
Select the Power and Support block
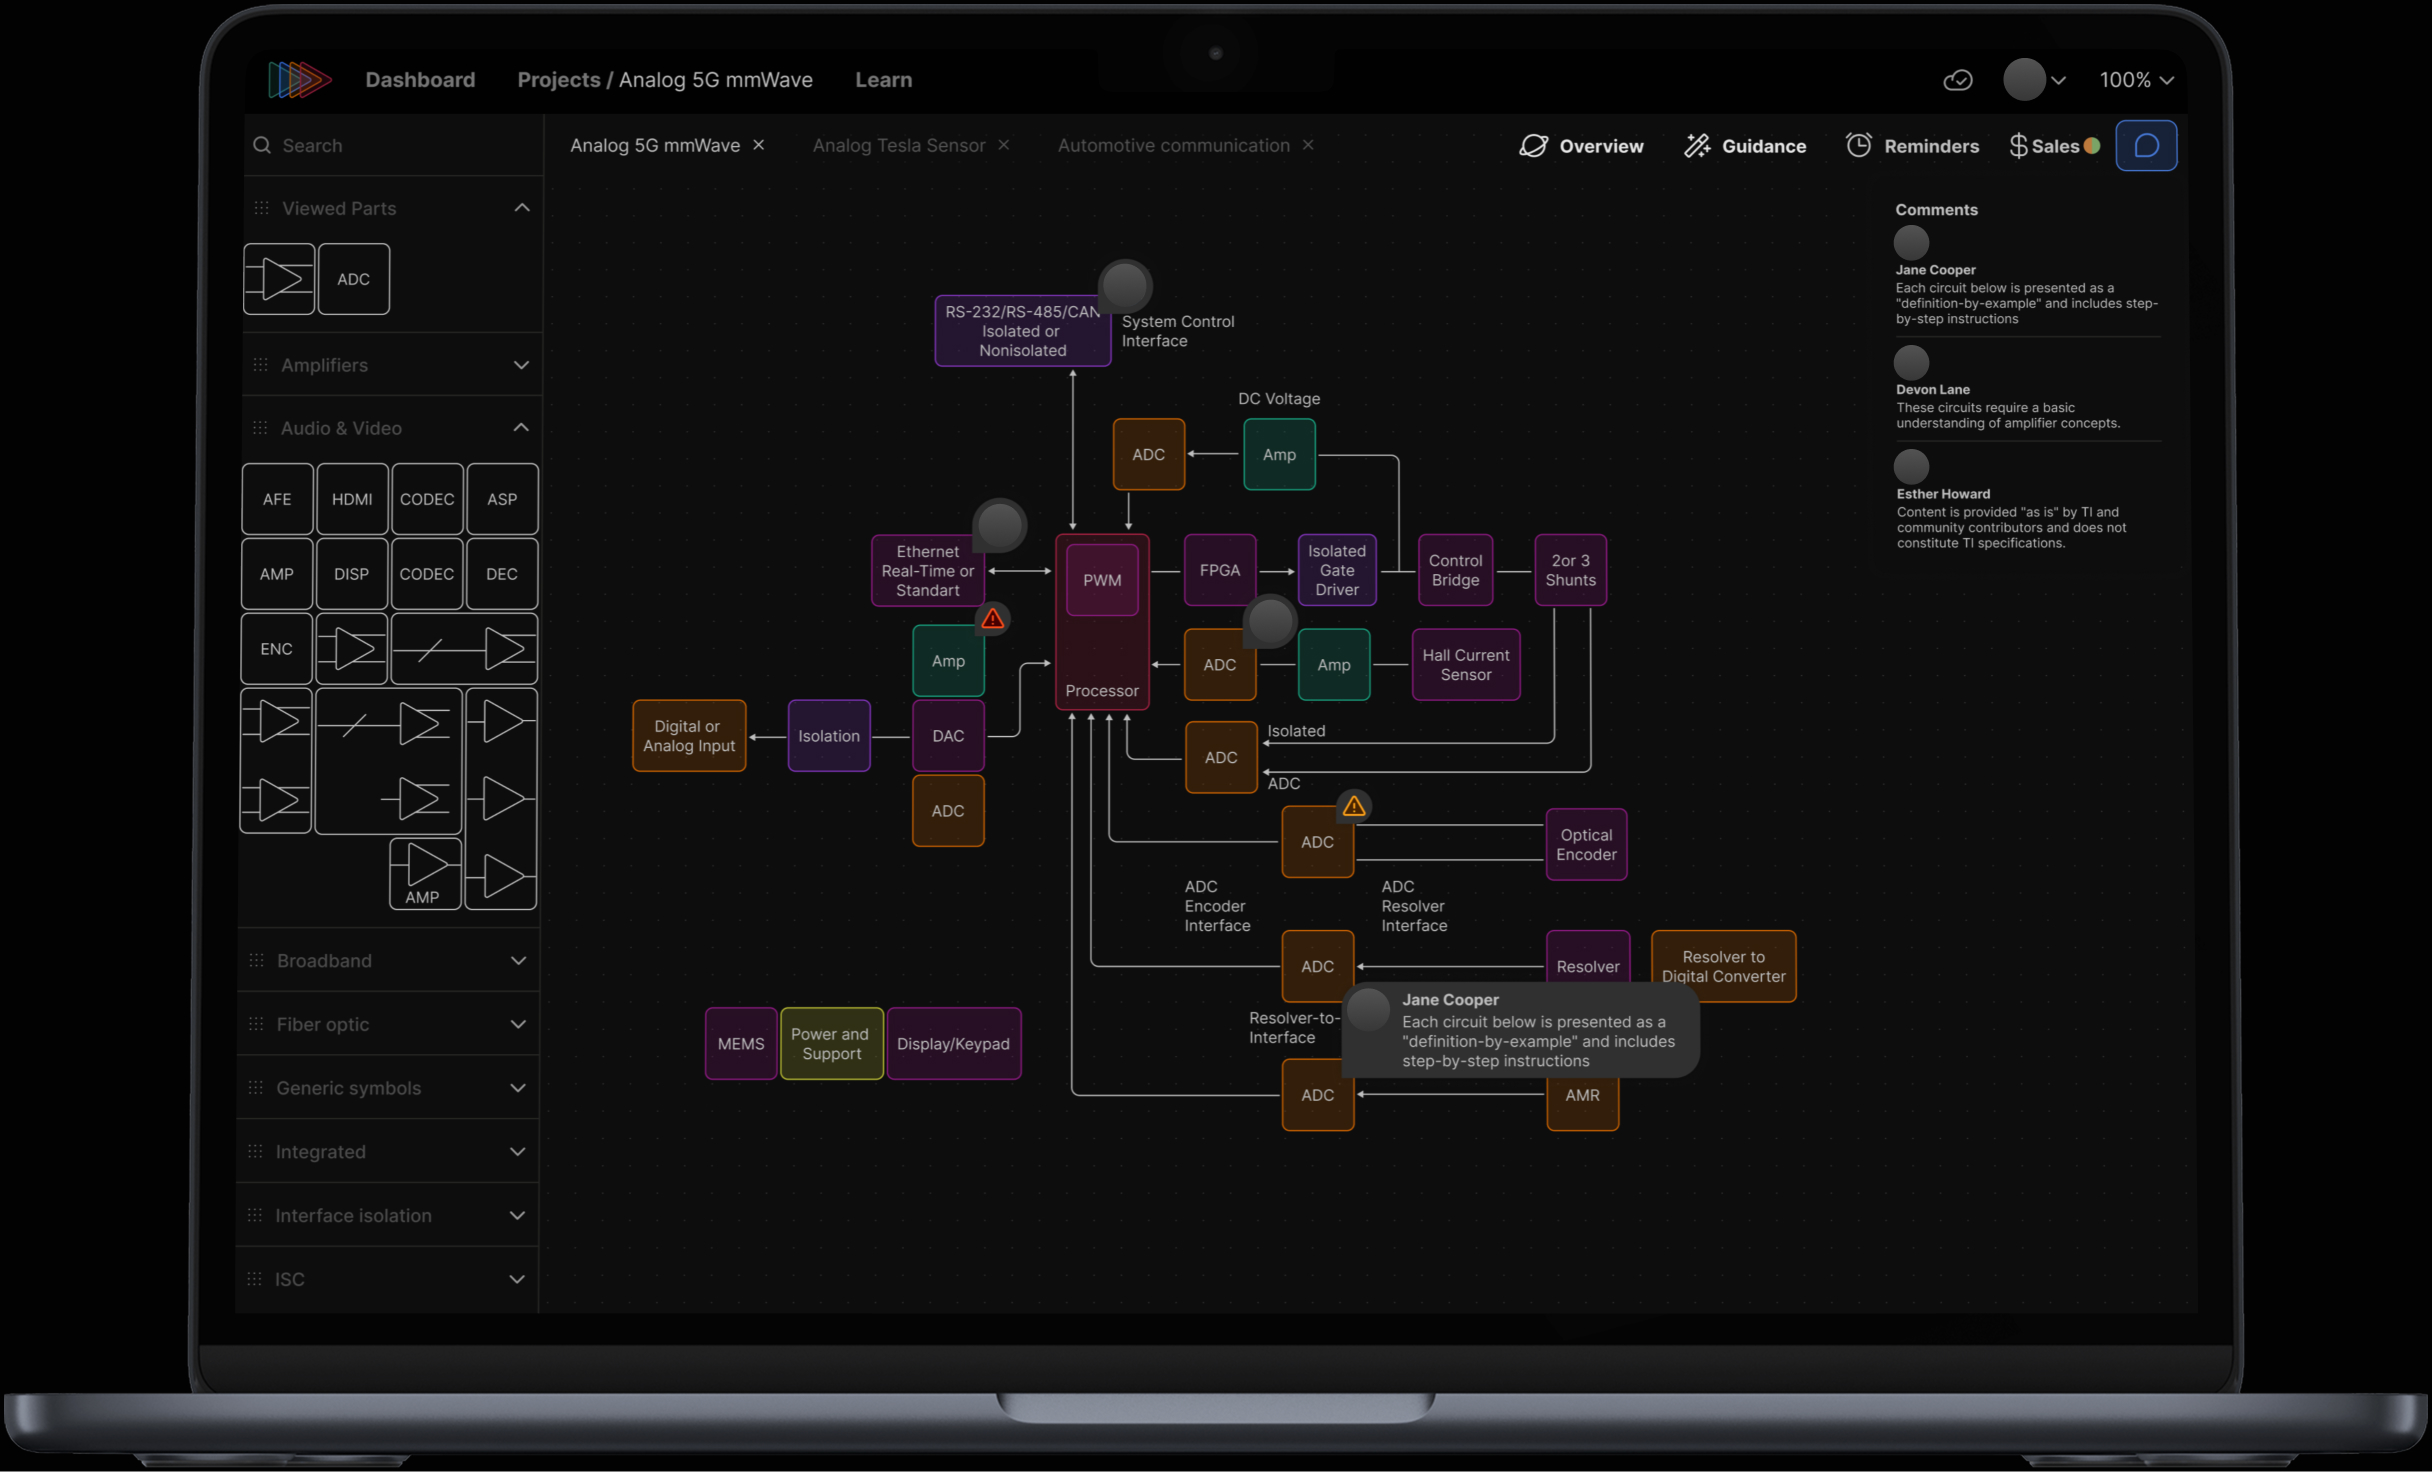831,1044
